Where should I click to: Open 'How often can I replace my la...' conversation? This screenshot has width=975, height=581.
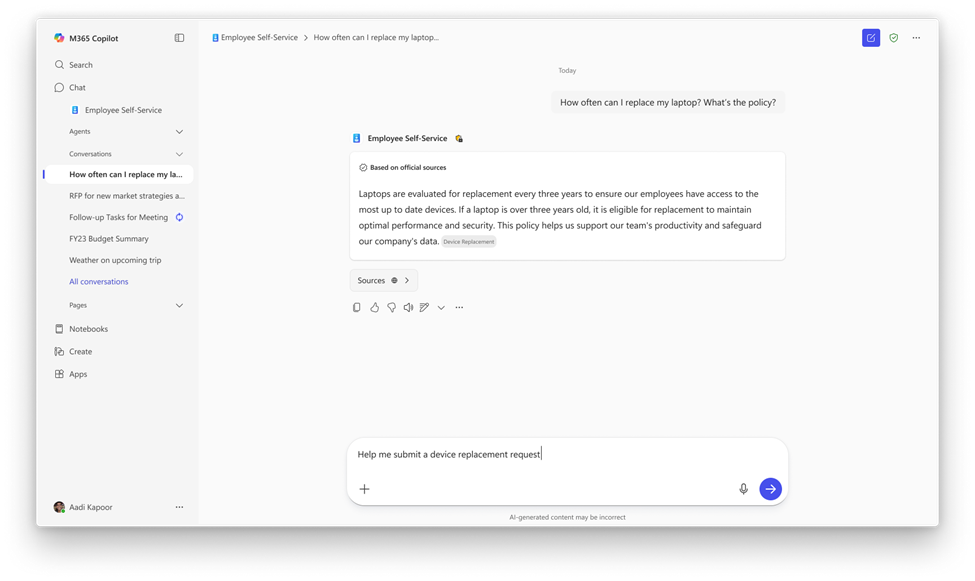coord(119,175)
